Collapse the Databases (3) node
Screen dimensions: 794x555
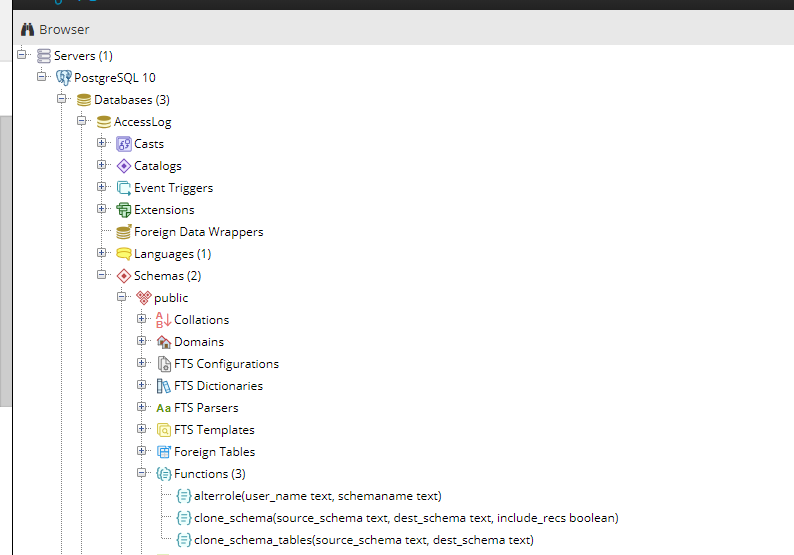[x=62, y=99]
